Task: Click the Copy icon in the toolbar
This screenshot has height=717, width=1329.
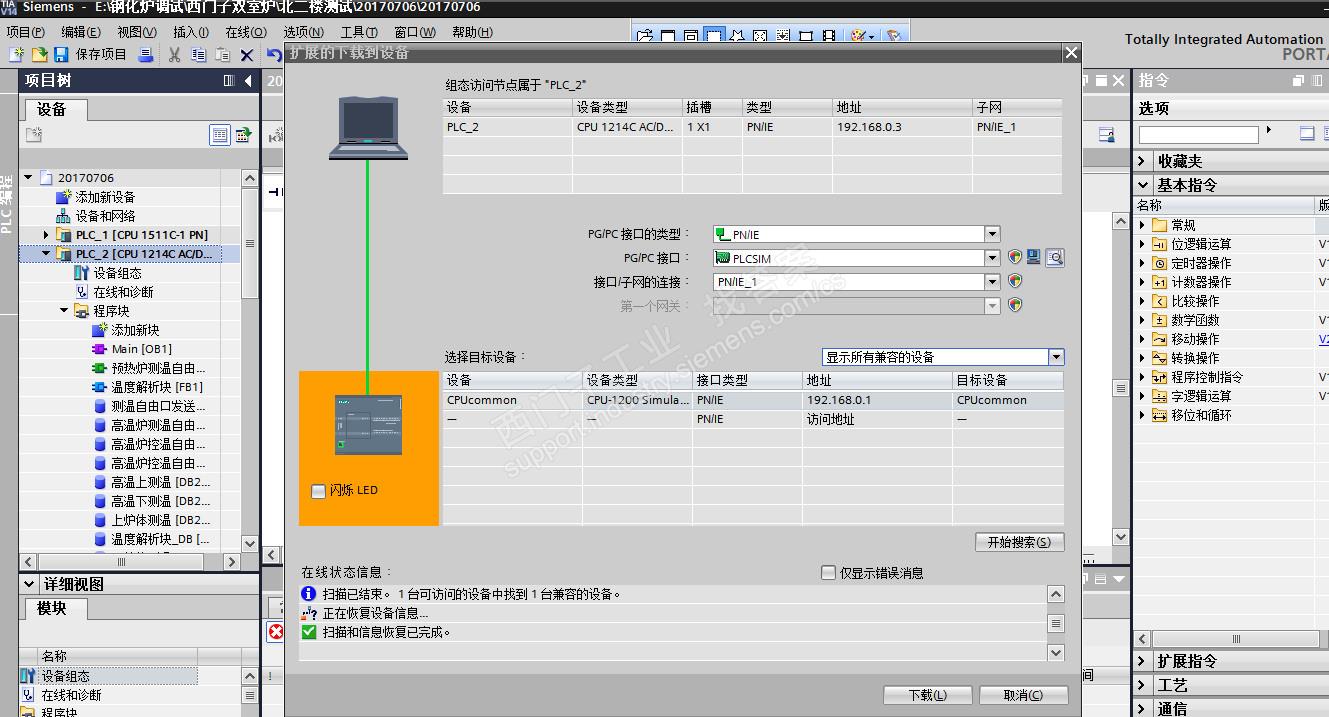Action: 199,55
